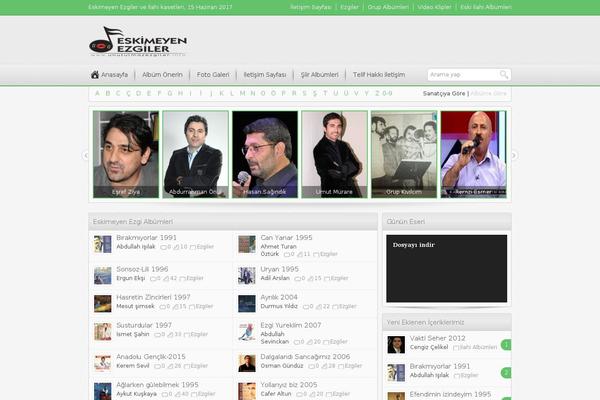
Task: Show next artists with right carousel arrow
Action: click(x=514, y=155)
